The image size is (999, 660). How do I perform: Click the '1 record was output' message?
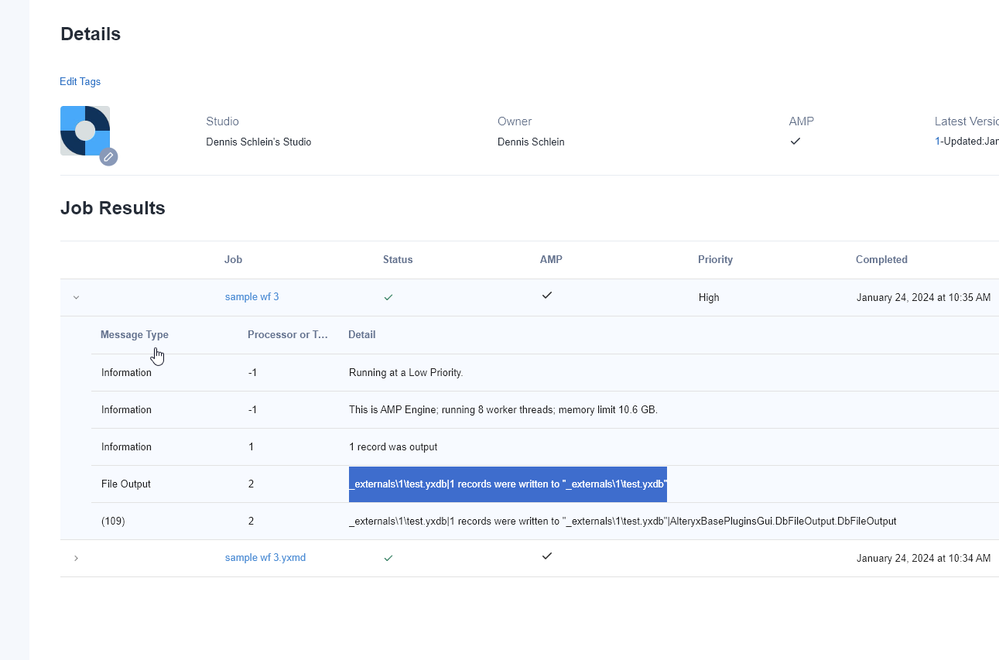393,447
